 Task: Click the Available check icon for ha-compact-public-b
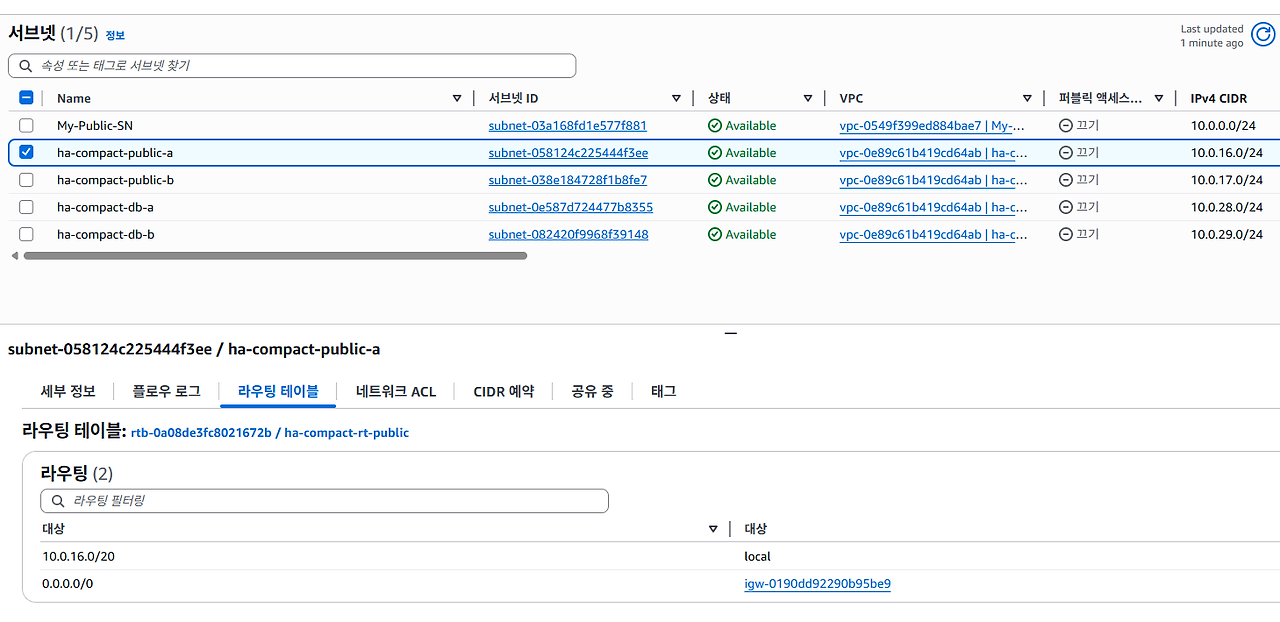pos(714,179)
